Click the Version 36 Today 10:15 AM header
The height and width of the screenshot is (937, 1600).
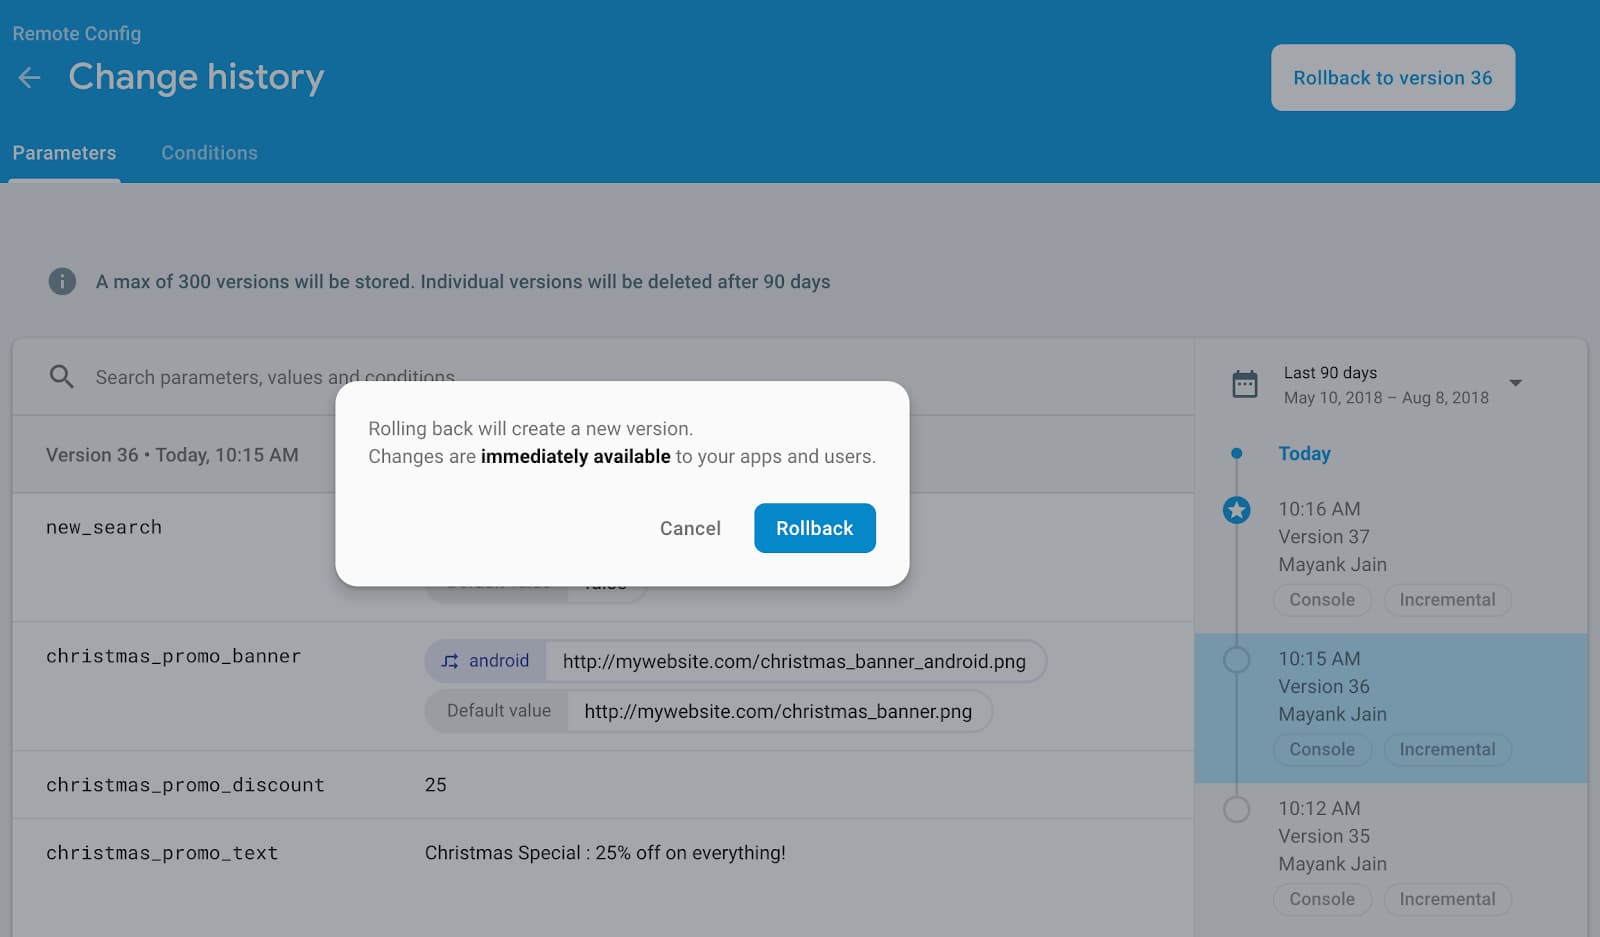pos(172,455)
